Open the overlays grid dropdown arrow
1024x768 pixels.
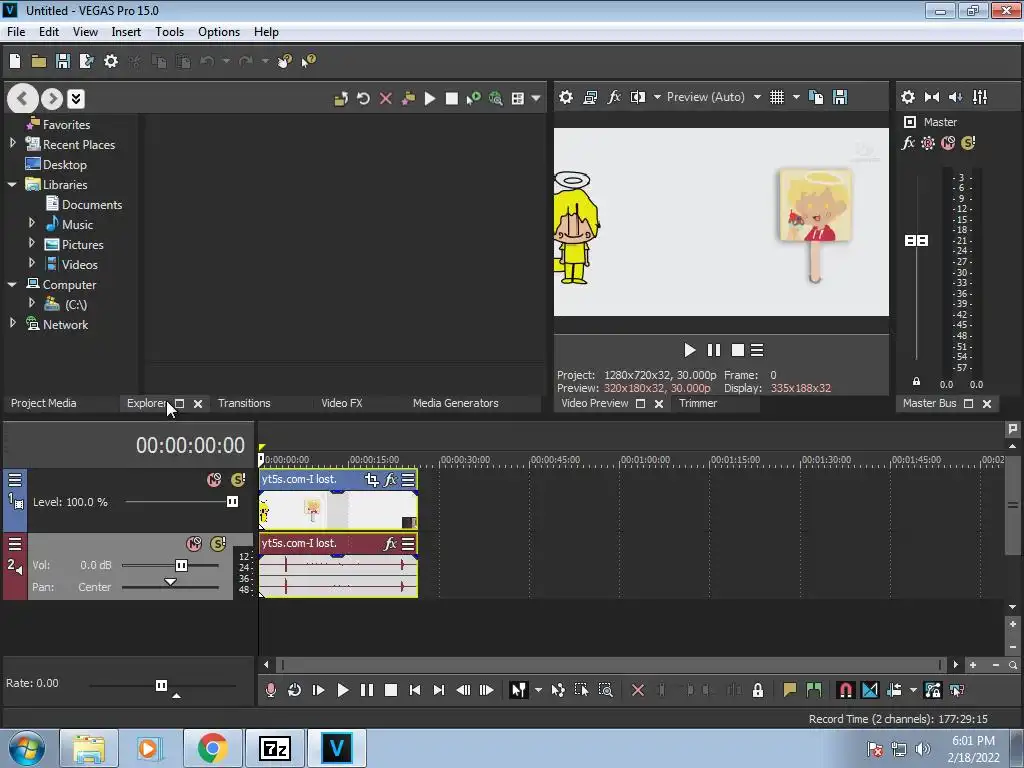796,97
